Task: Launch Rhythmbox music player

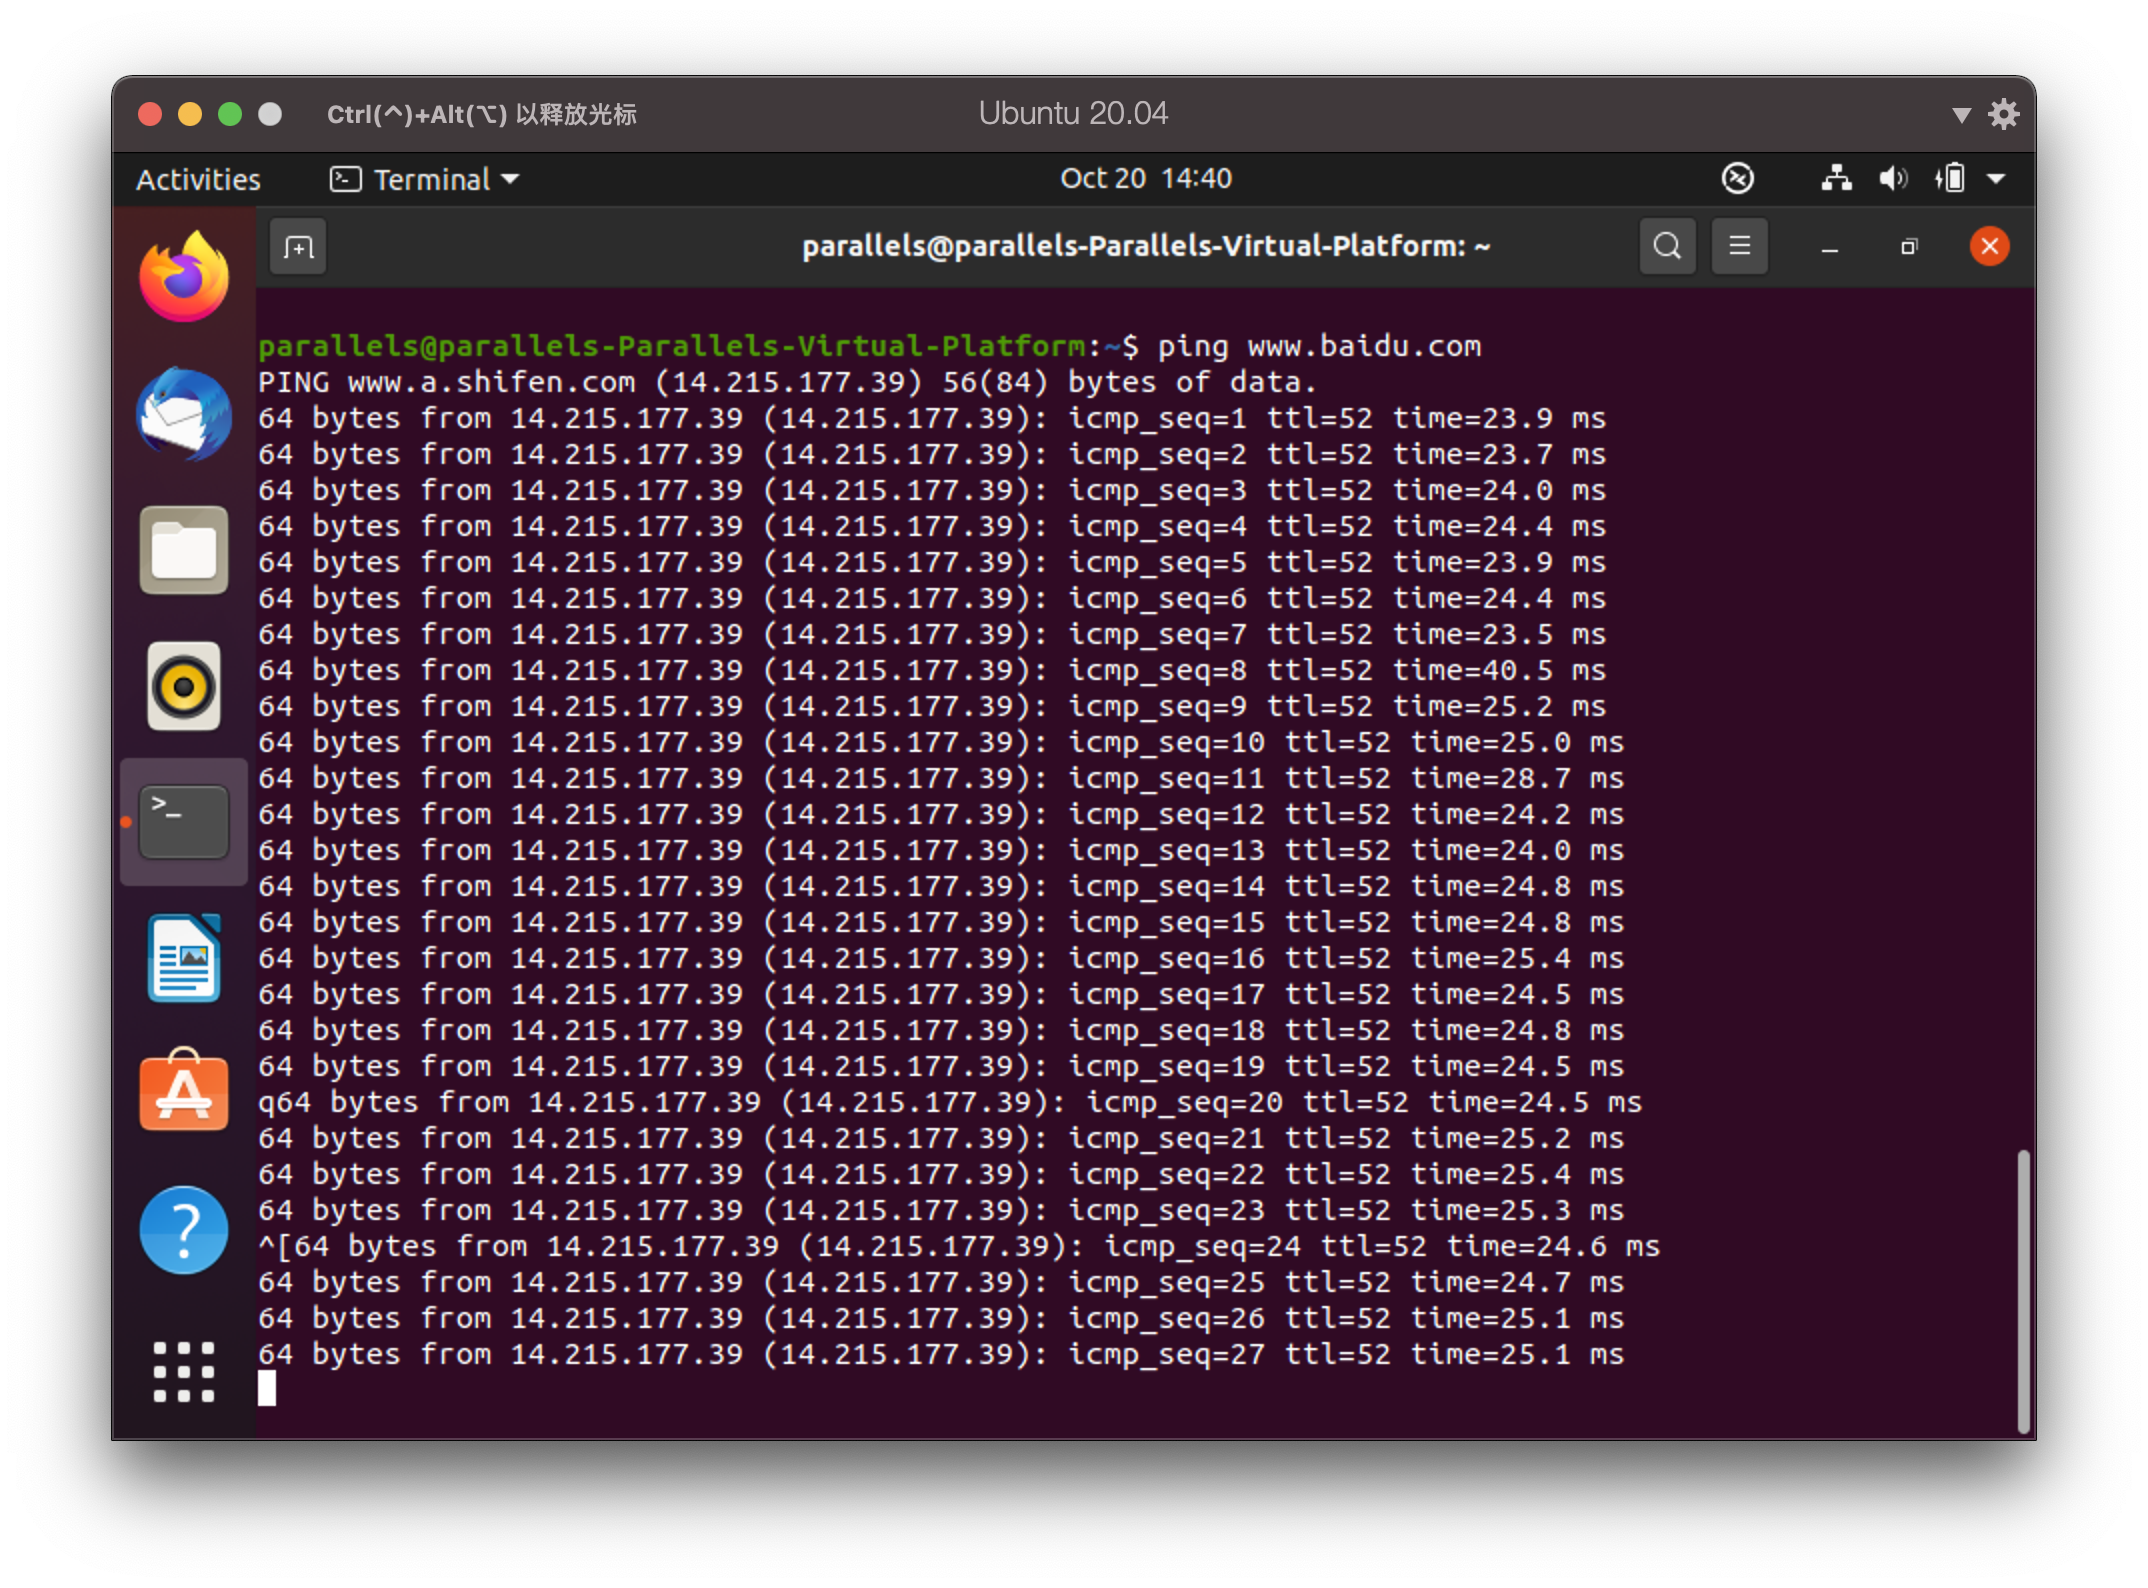Action: 184,686
